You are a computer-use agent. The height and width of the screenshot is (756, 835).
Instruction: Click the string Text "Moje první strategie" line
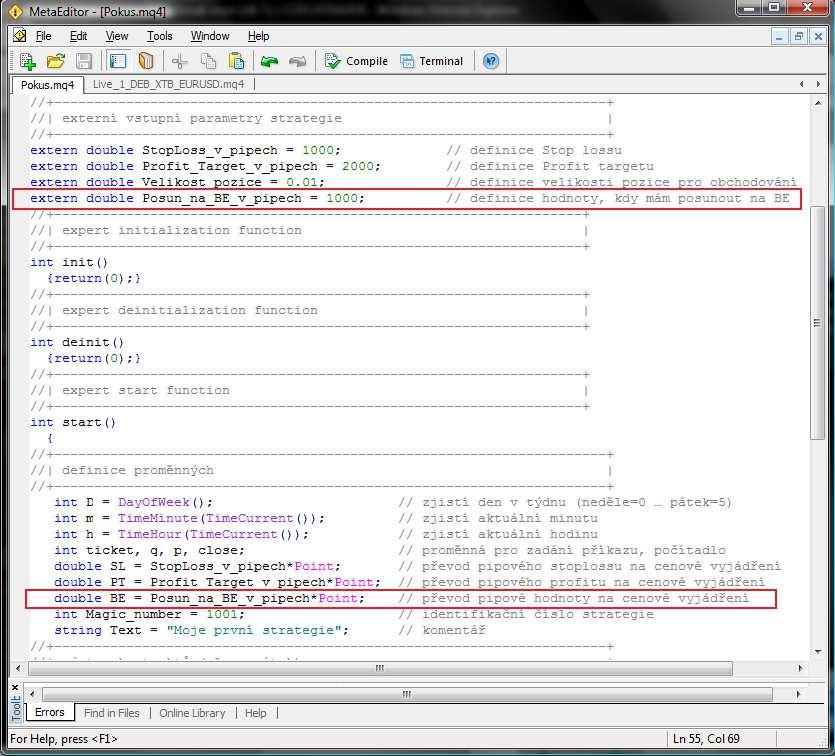pos(201,630)
